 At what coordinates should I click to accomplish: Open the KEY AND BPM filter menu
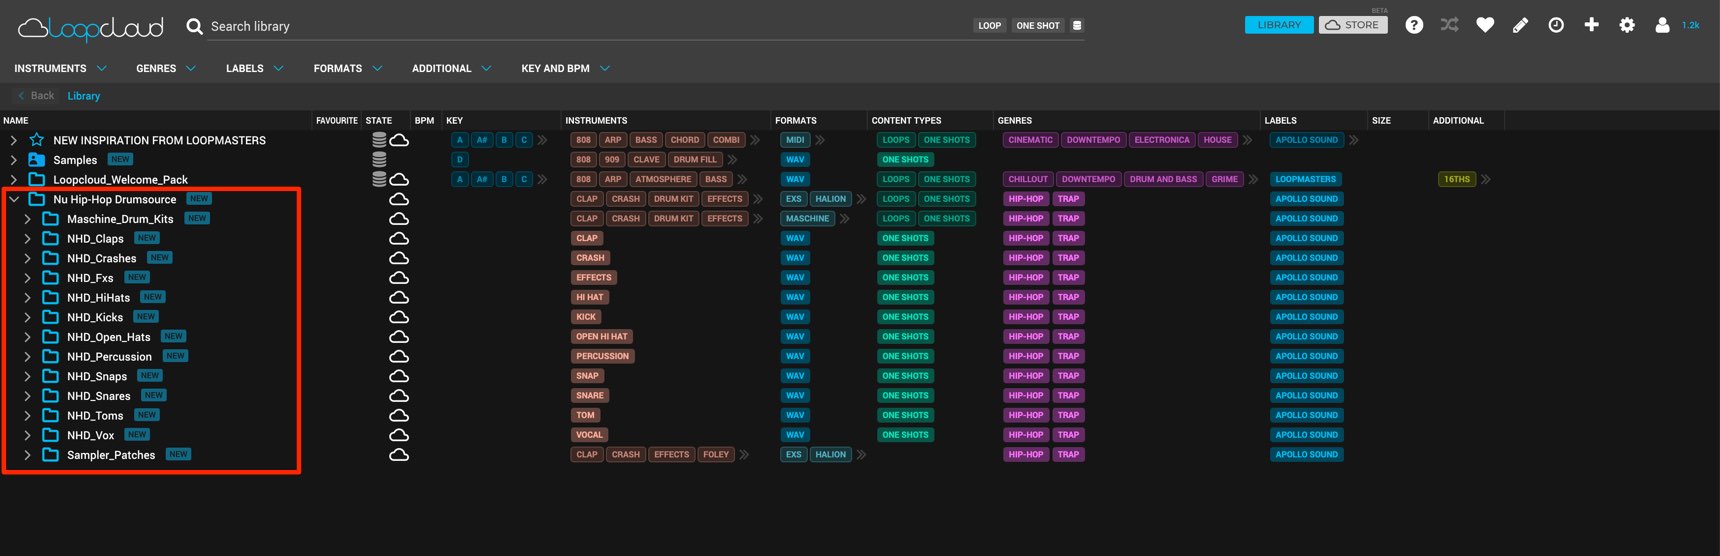[x=566, y=68]
